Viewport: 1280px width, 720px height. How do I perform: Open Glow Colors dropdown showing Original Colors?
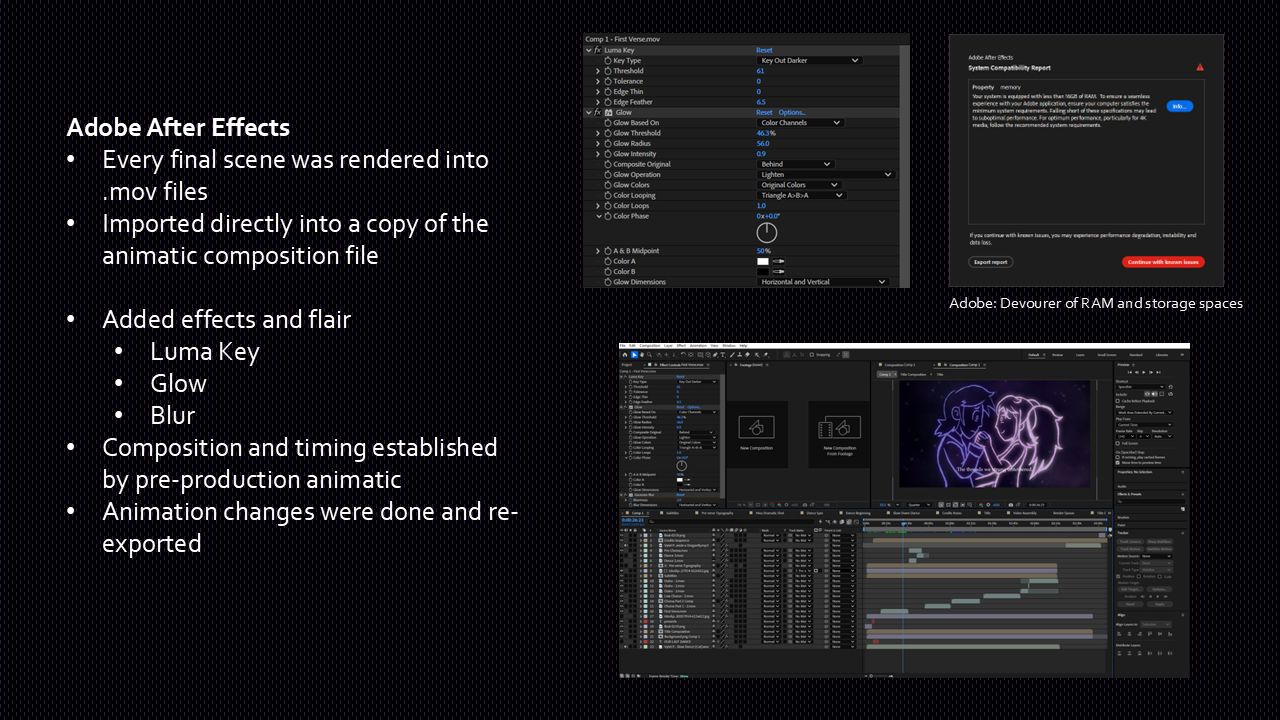(x=798, y=185)
